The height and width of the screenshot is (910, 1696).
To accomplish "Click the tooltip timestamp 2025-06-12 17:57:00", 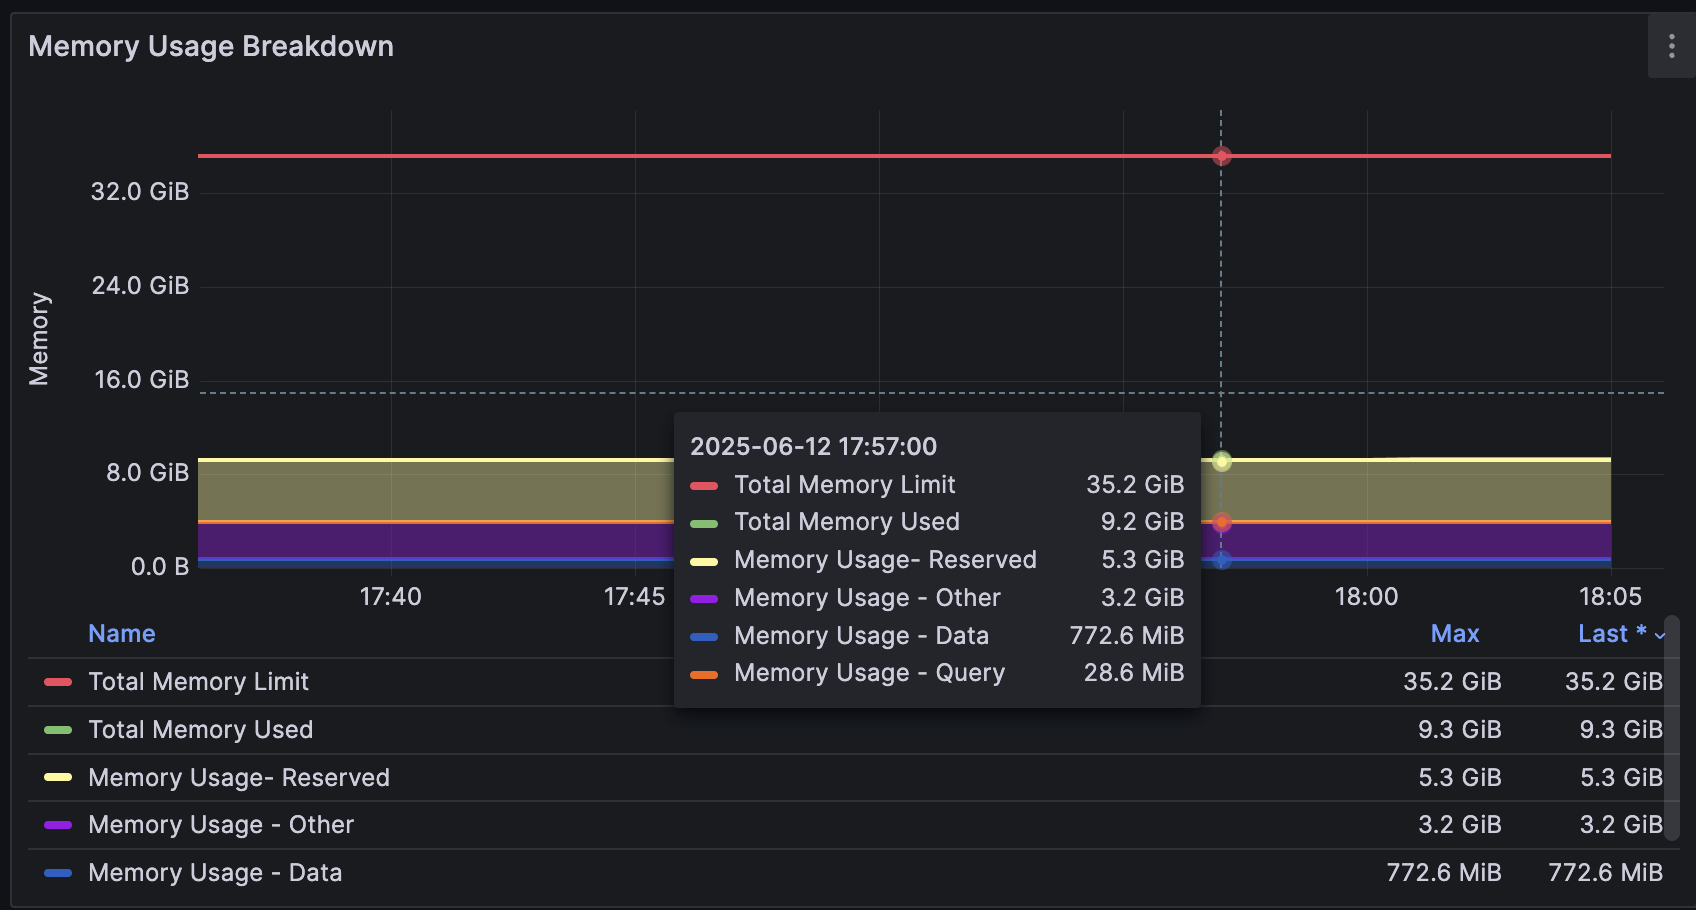I will coord(813,447).
